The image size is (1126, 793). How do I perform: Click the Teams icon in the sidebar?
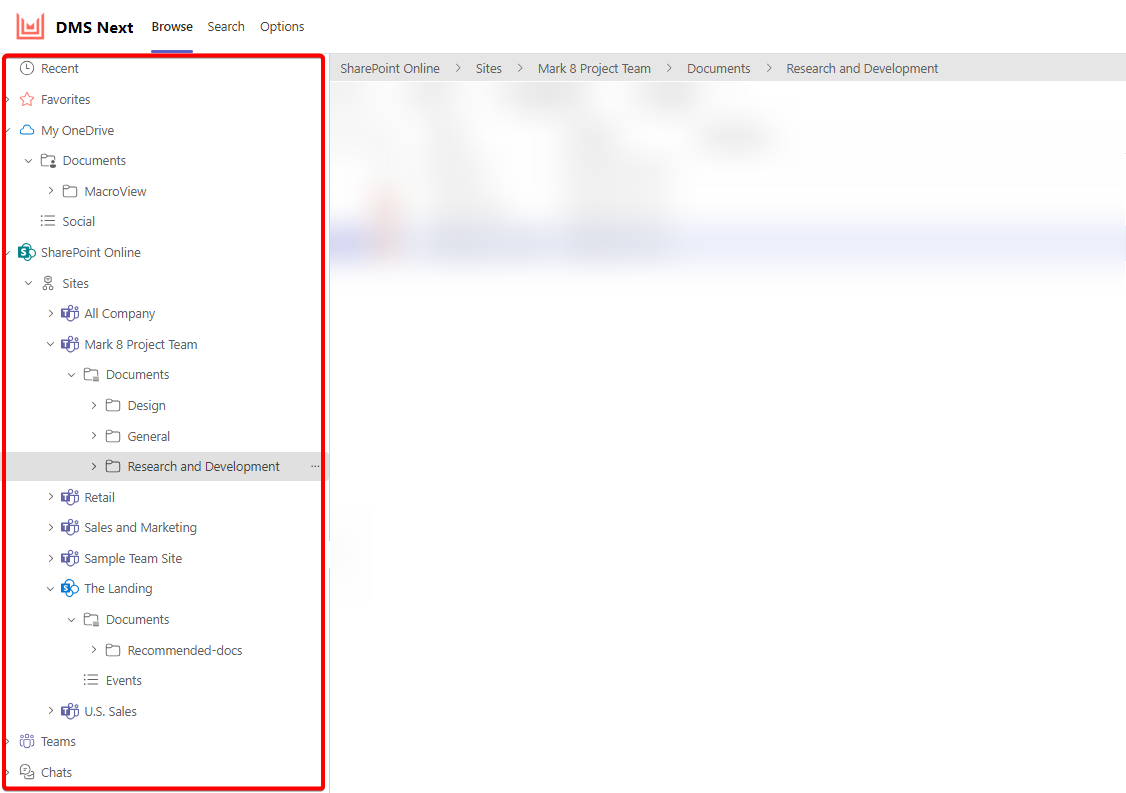(x=25, y=741)
